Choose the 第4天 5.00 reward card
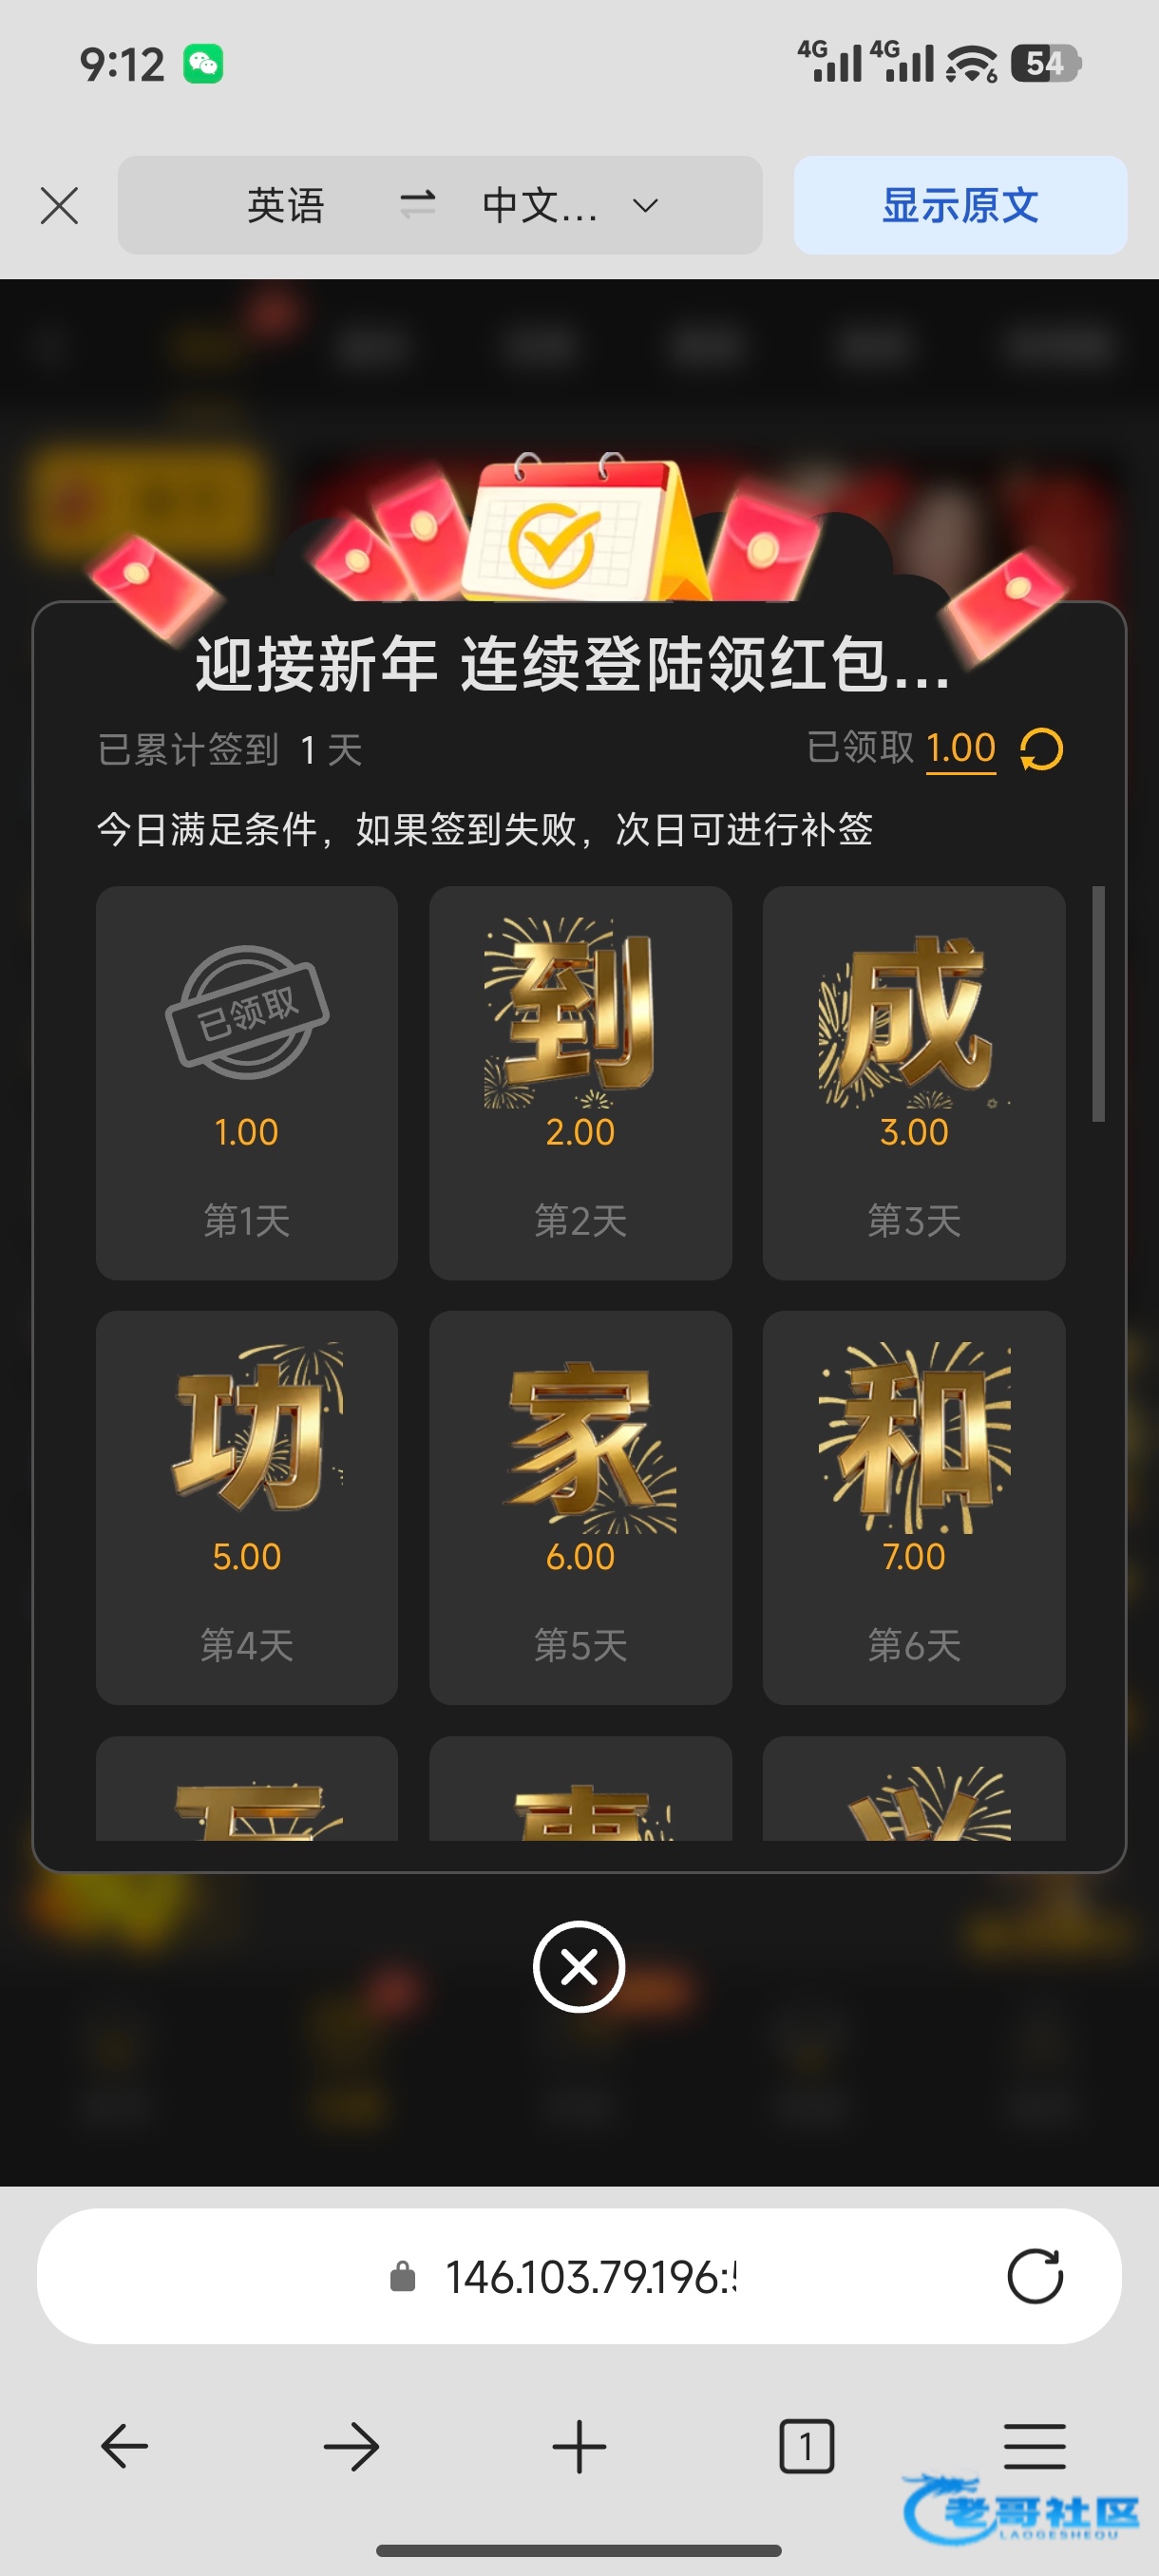The width and height of the screenshot is (1159, 2576). click(x=247, y=1507)
